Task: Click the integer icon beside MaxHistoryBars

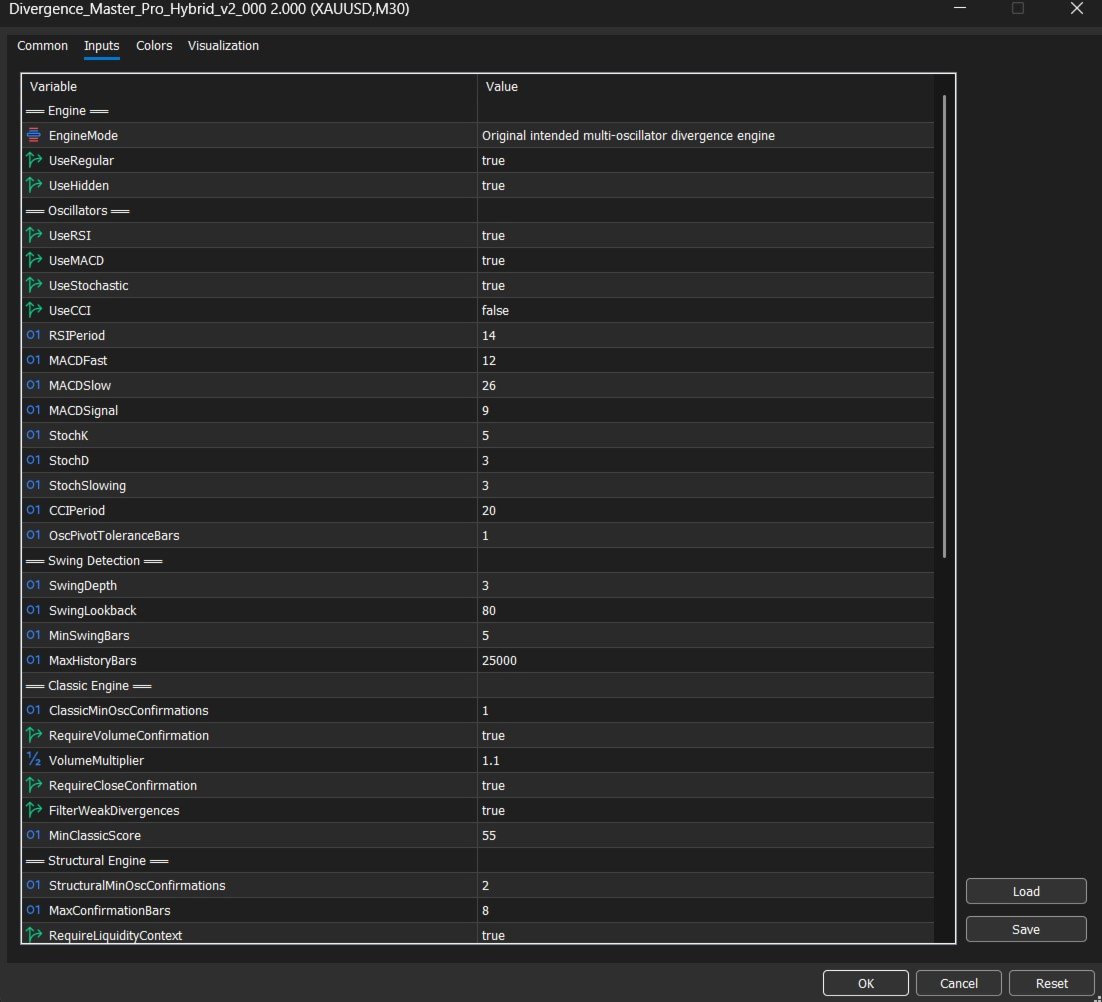Action: coord(33,660)
